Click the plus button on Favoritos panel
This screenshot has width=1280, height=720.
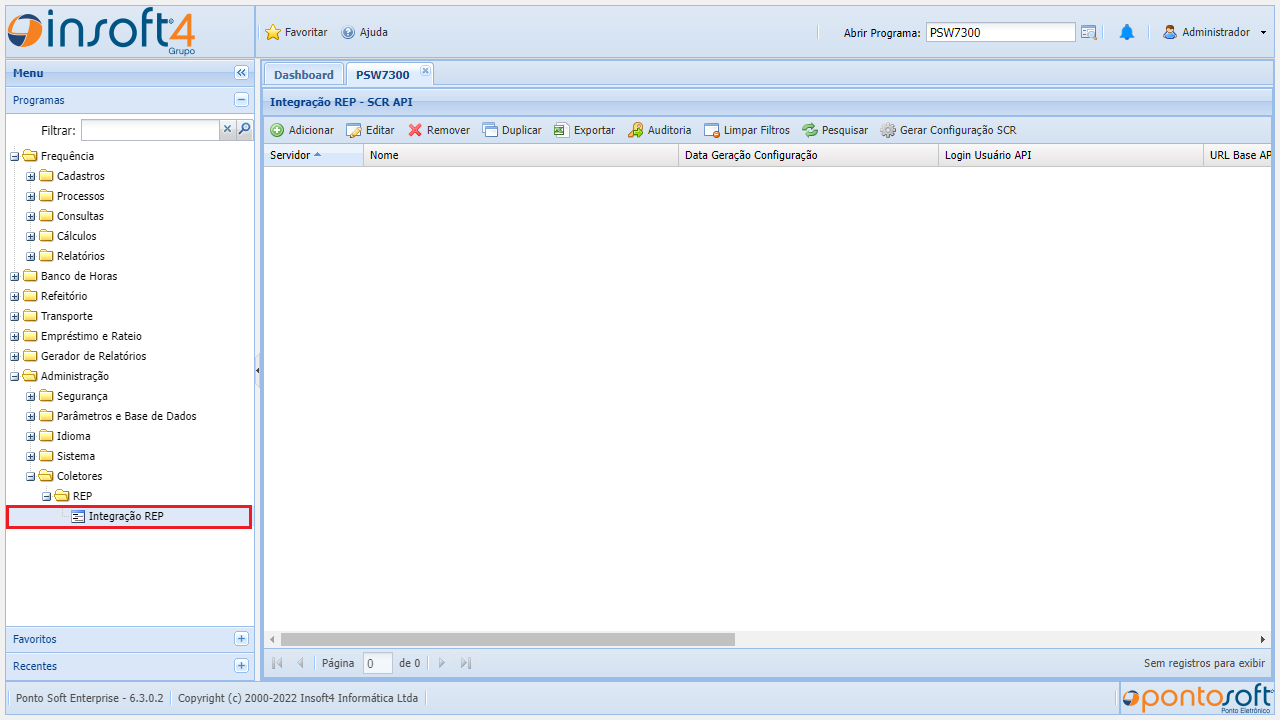241,638
